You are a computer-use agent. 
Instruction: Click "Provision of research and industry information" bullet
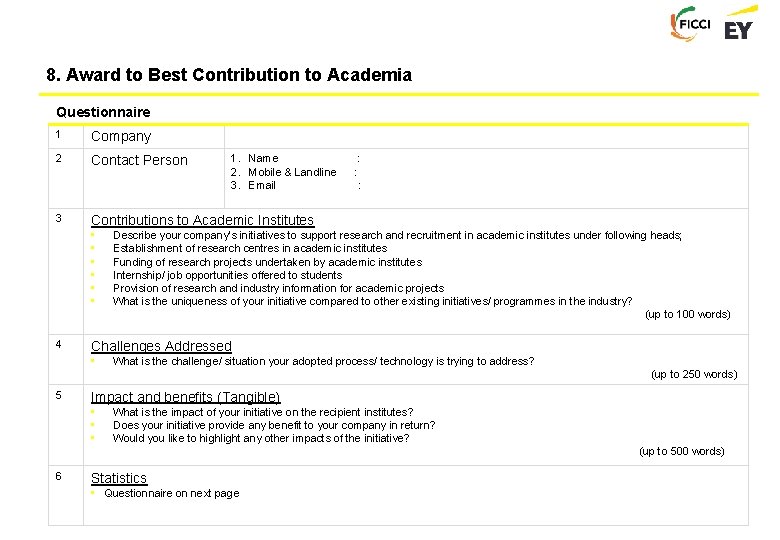[x=279, y=288]
